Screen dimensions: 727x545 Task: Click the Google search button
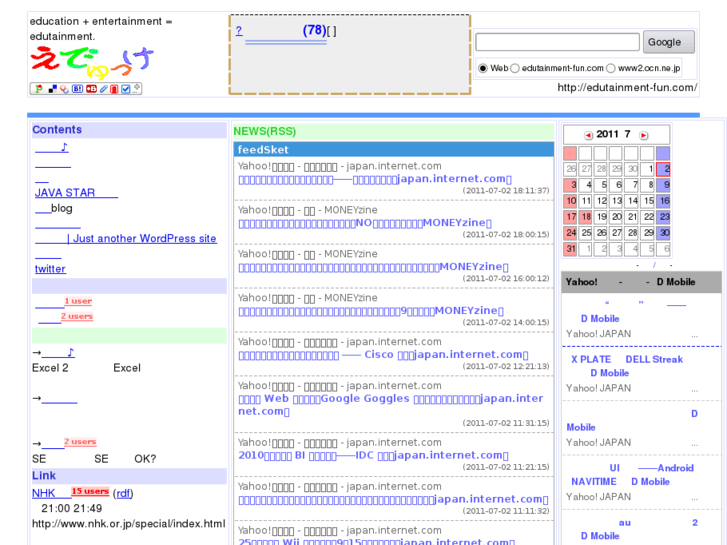669,42
